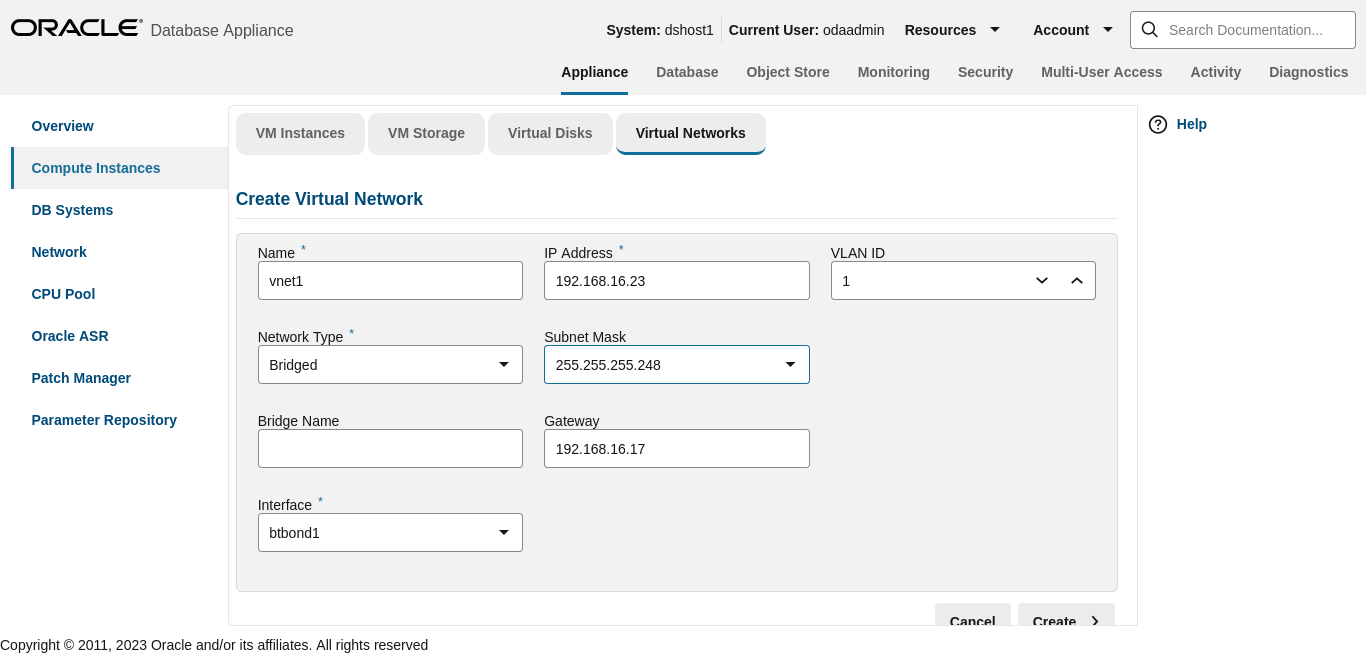Open the Subnet Mask dropdown

791,364
